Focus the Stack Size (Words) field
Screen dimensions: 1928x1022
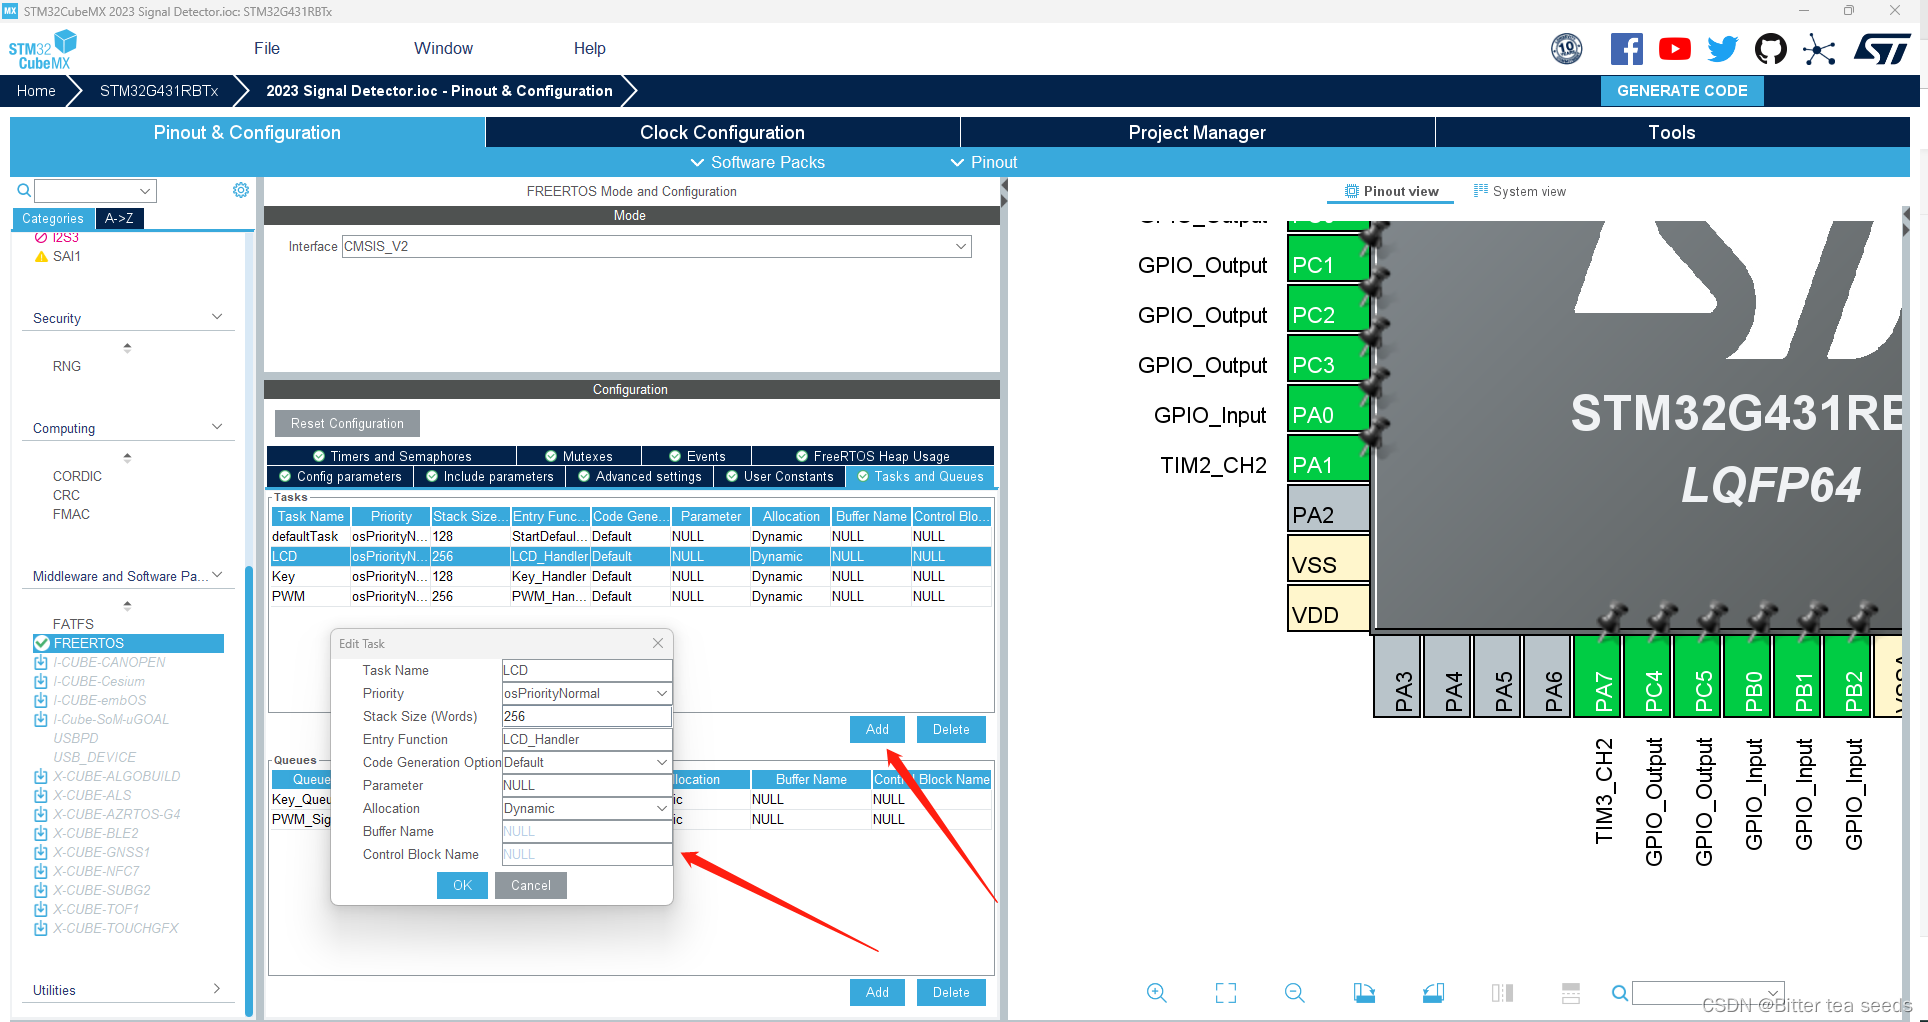pos(587,716)
